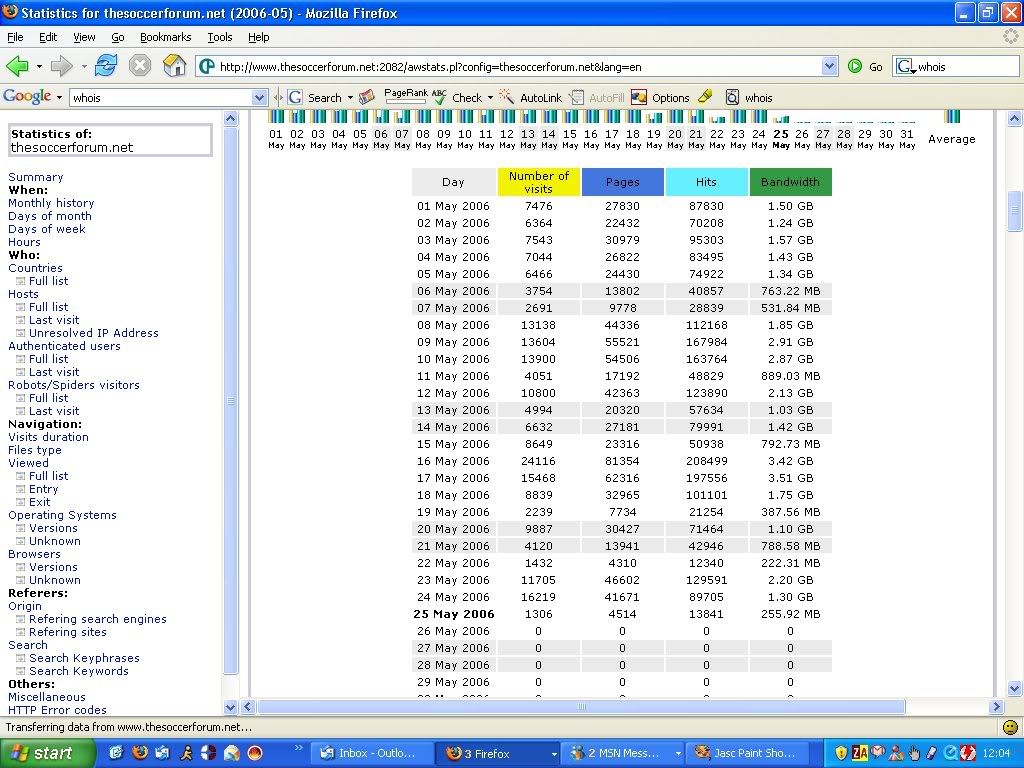Screen dimensions: 1024x768
Task: Open the Robots/Spiders visitors link
Action: pos(74,385)
